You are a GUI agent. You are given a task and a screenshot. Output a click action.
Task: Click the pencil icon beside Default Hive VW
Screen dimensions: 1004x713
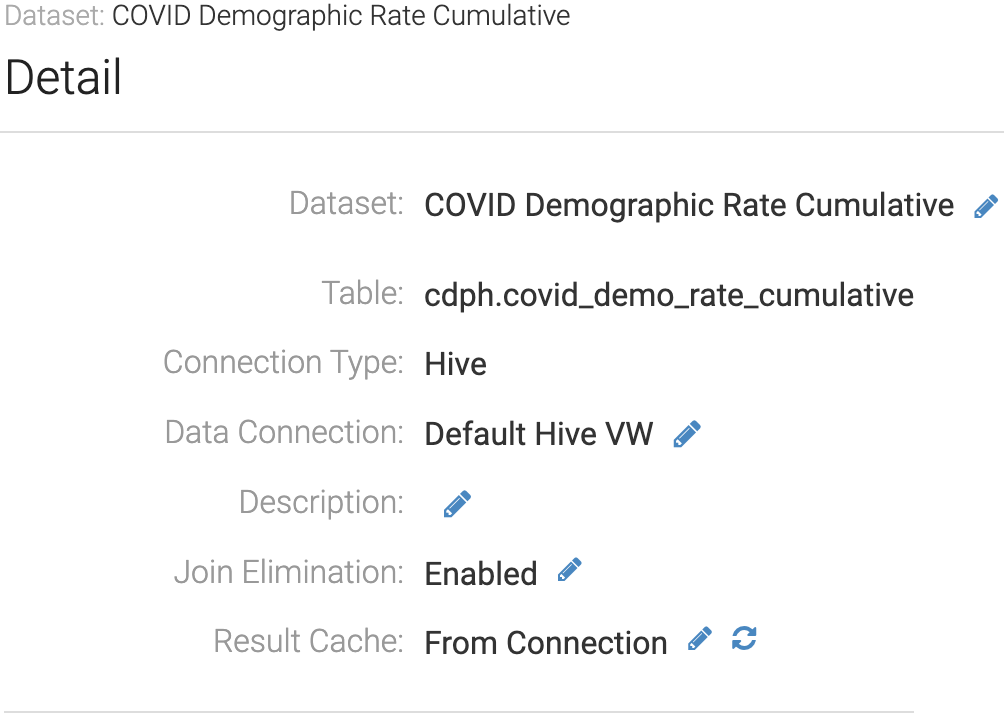(687, 434)
